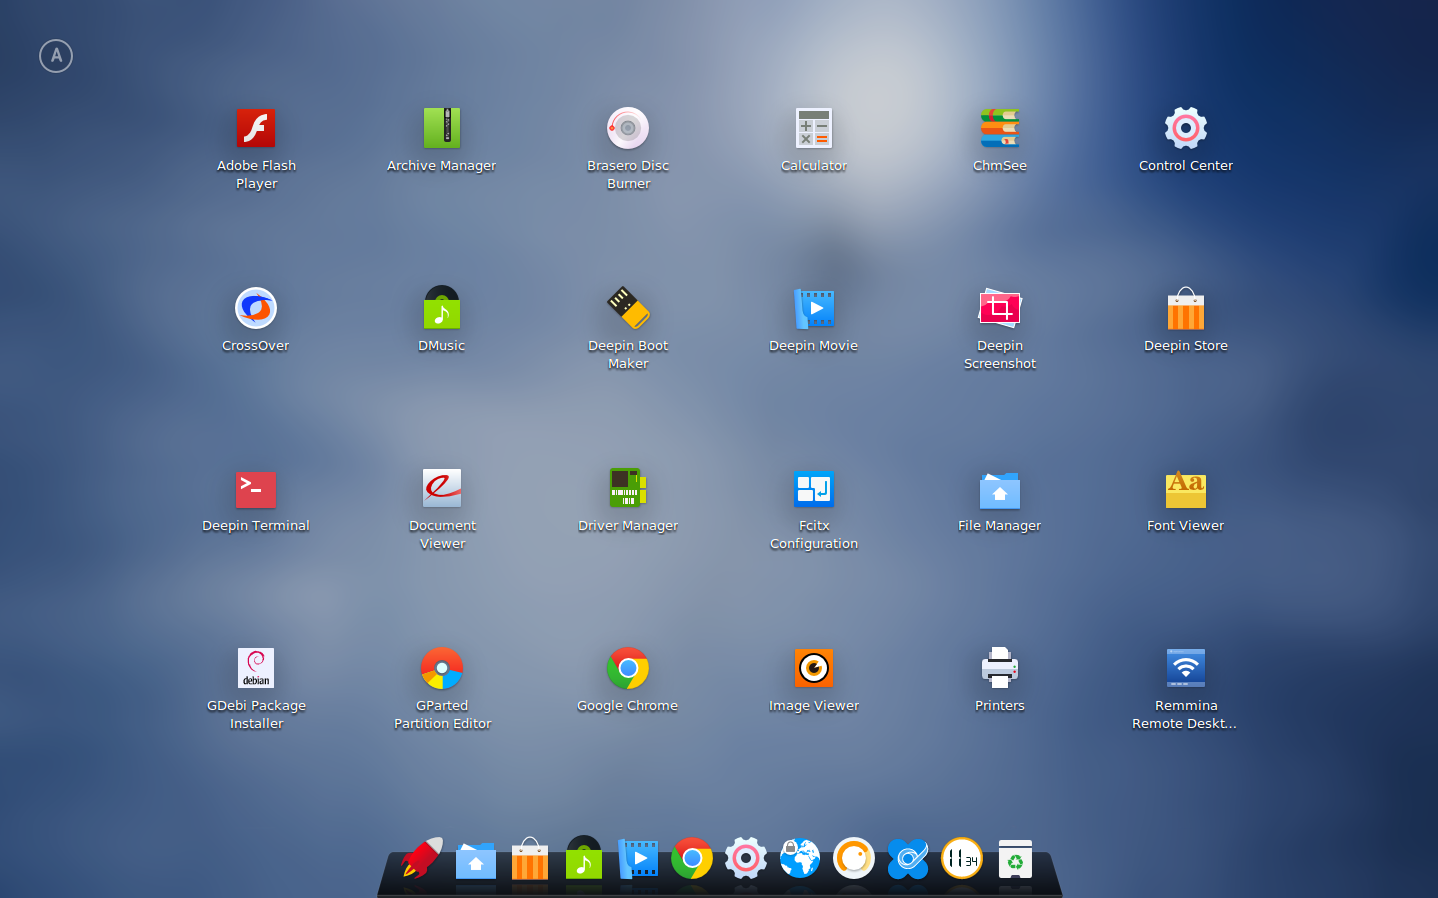Viewport: 1438px width, 898px height.
Task: Launch Driver Manager
Action: (x=628, y=489)
